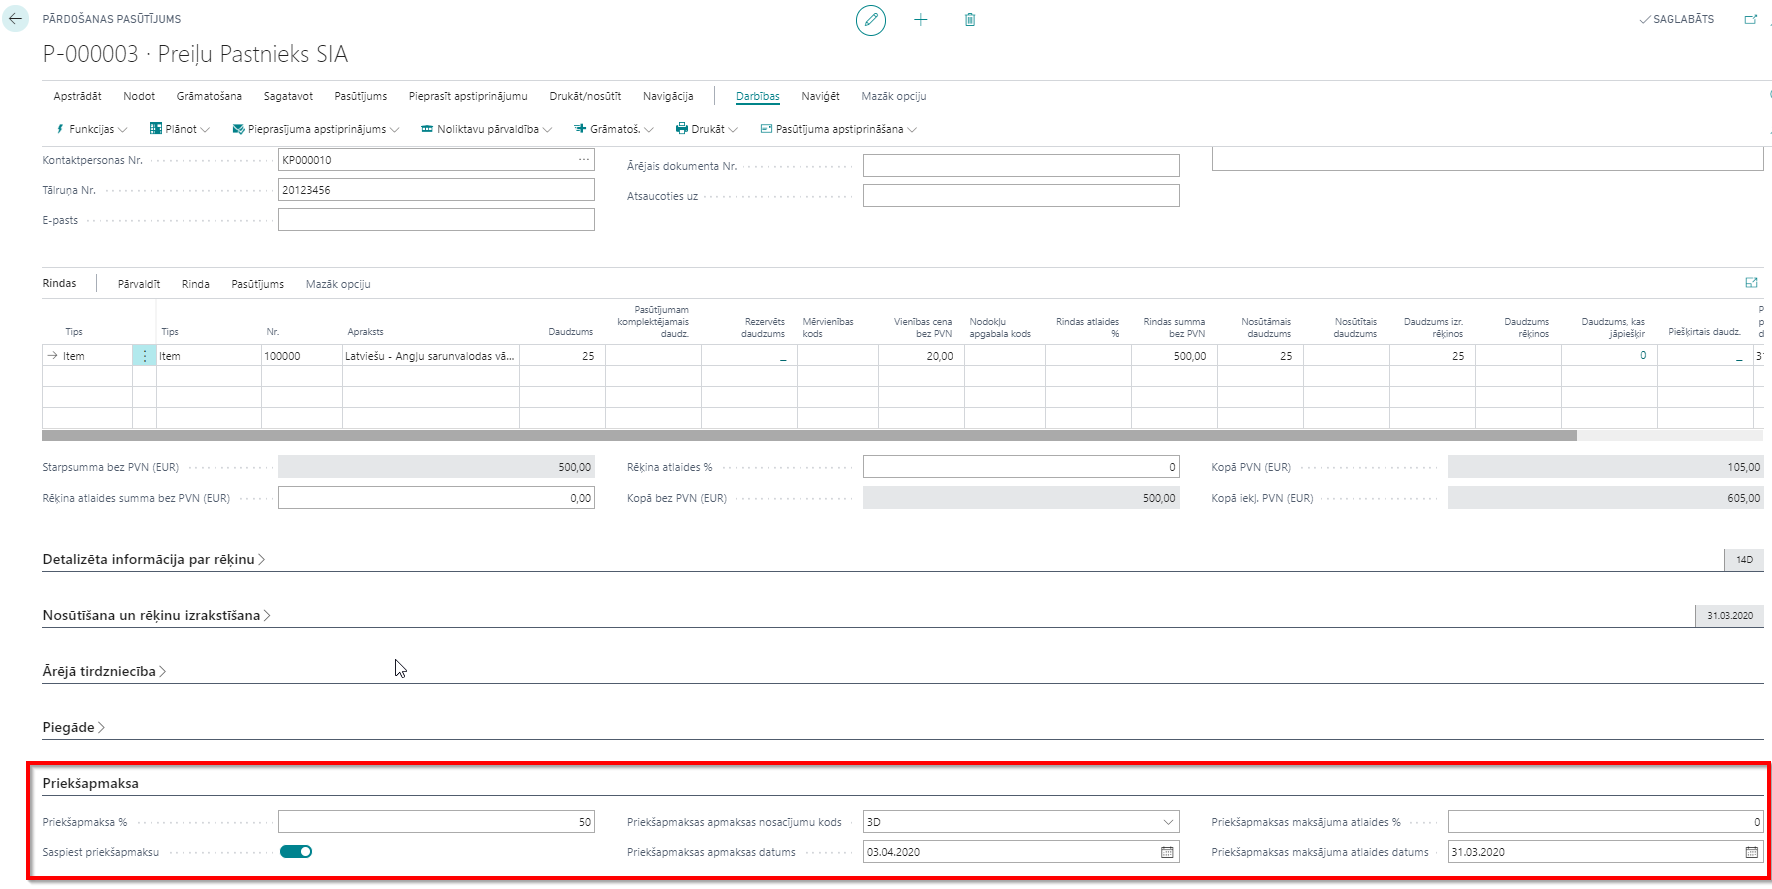Viewport: 1772px width, 889px height.
Task: Open Funkcijas dropdown
Action: click(x=91, y=129)
